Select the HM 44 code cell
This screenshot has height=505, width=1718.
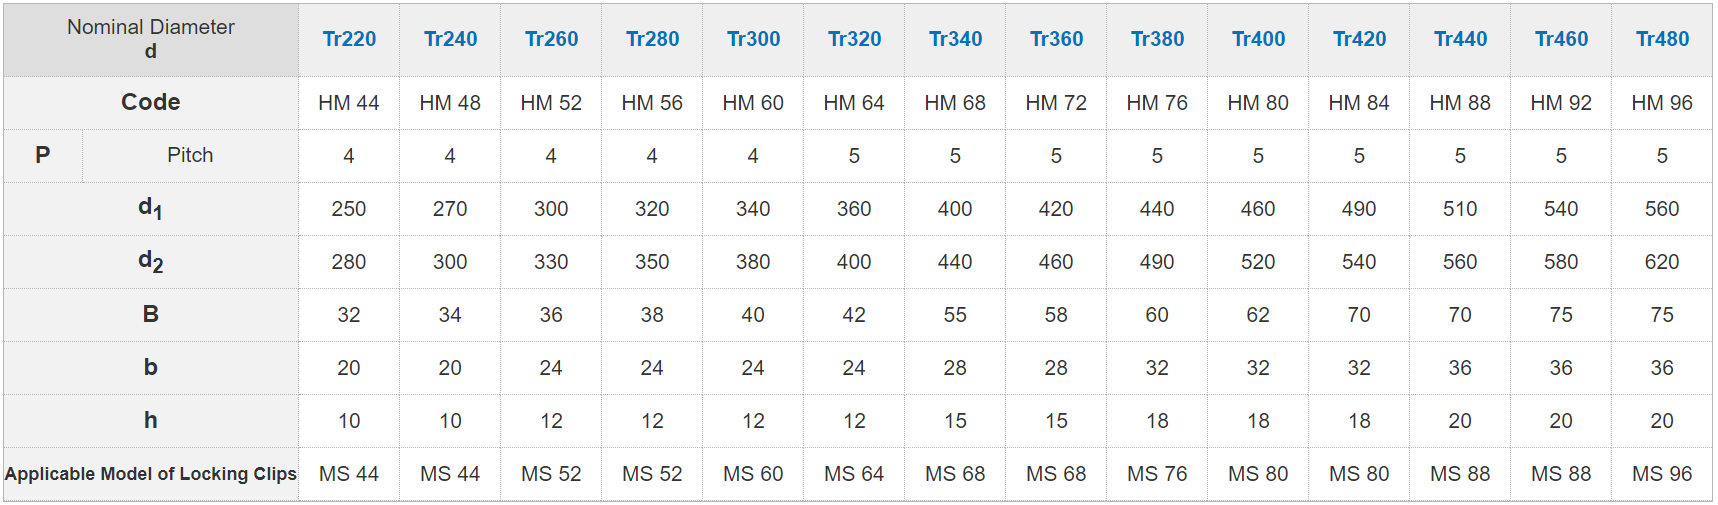349,103
